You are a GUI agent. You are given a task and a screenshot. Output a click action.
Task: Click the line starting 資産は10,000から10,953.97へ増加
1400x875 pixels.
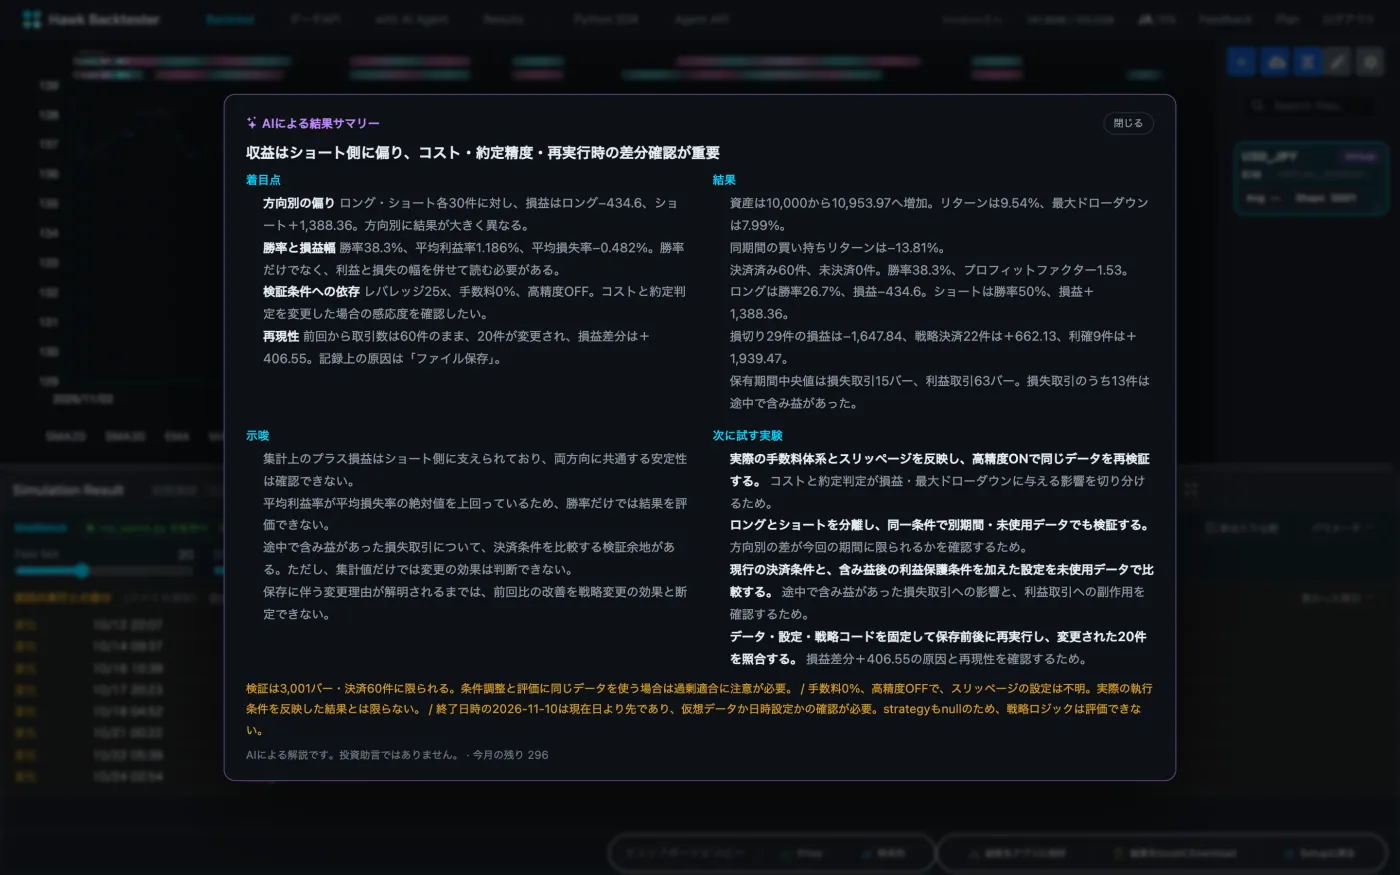click(x=939, y=214)
